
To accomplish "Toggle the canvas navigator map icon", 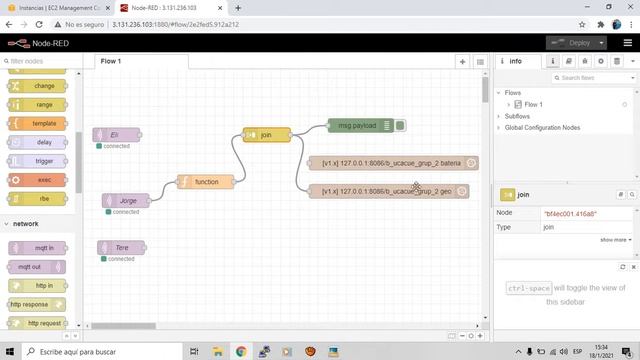I will tap(451, 336).
